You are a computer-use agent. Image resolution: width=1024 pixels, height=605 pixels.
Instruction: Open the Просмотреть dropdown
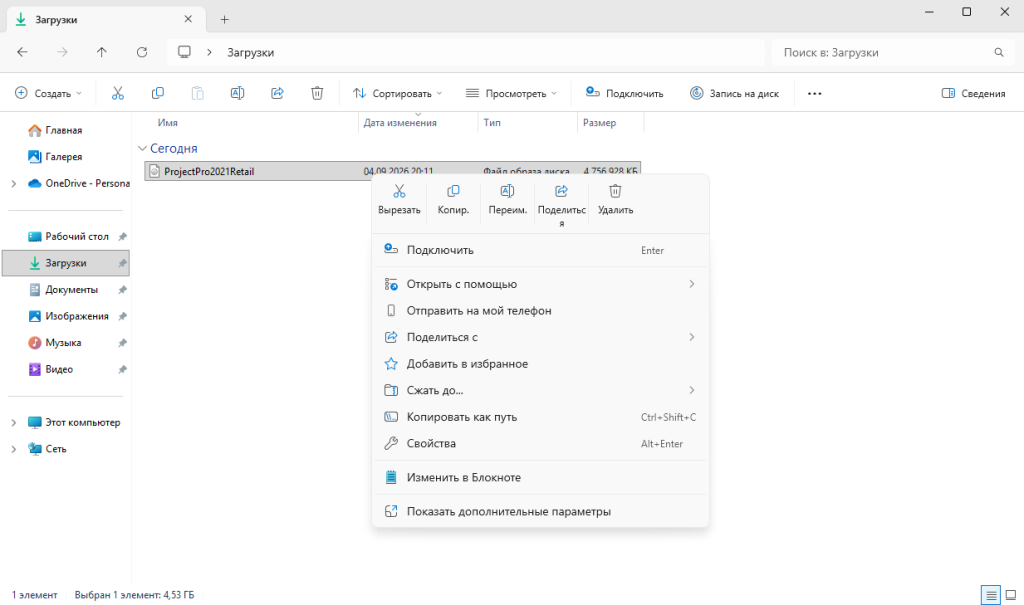[x=512, y=93]
